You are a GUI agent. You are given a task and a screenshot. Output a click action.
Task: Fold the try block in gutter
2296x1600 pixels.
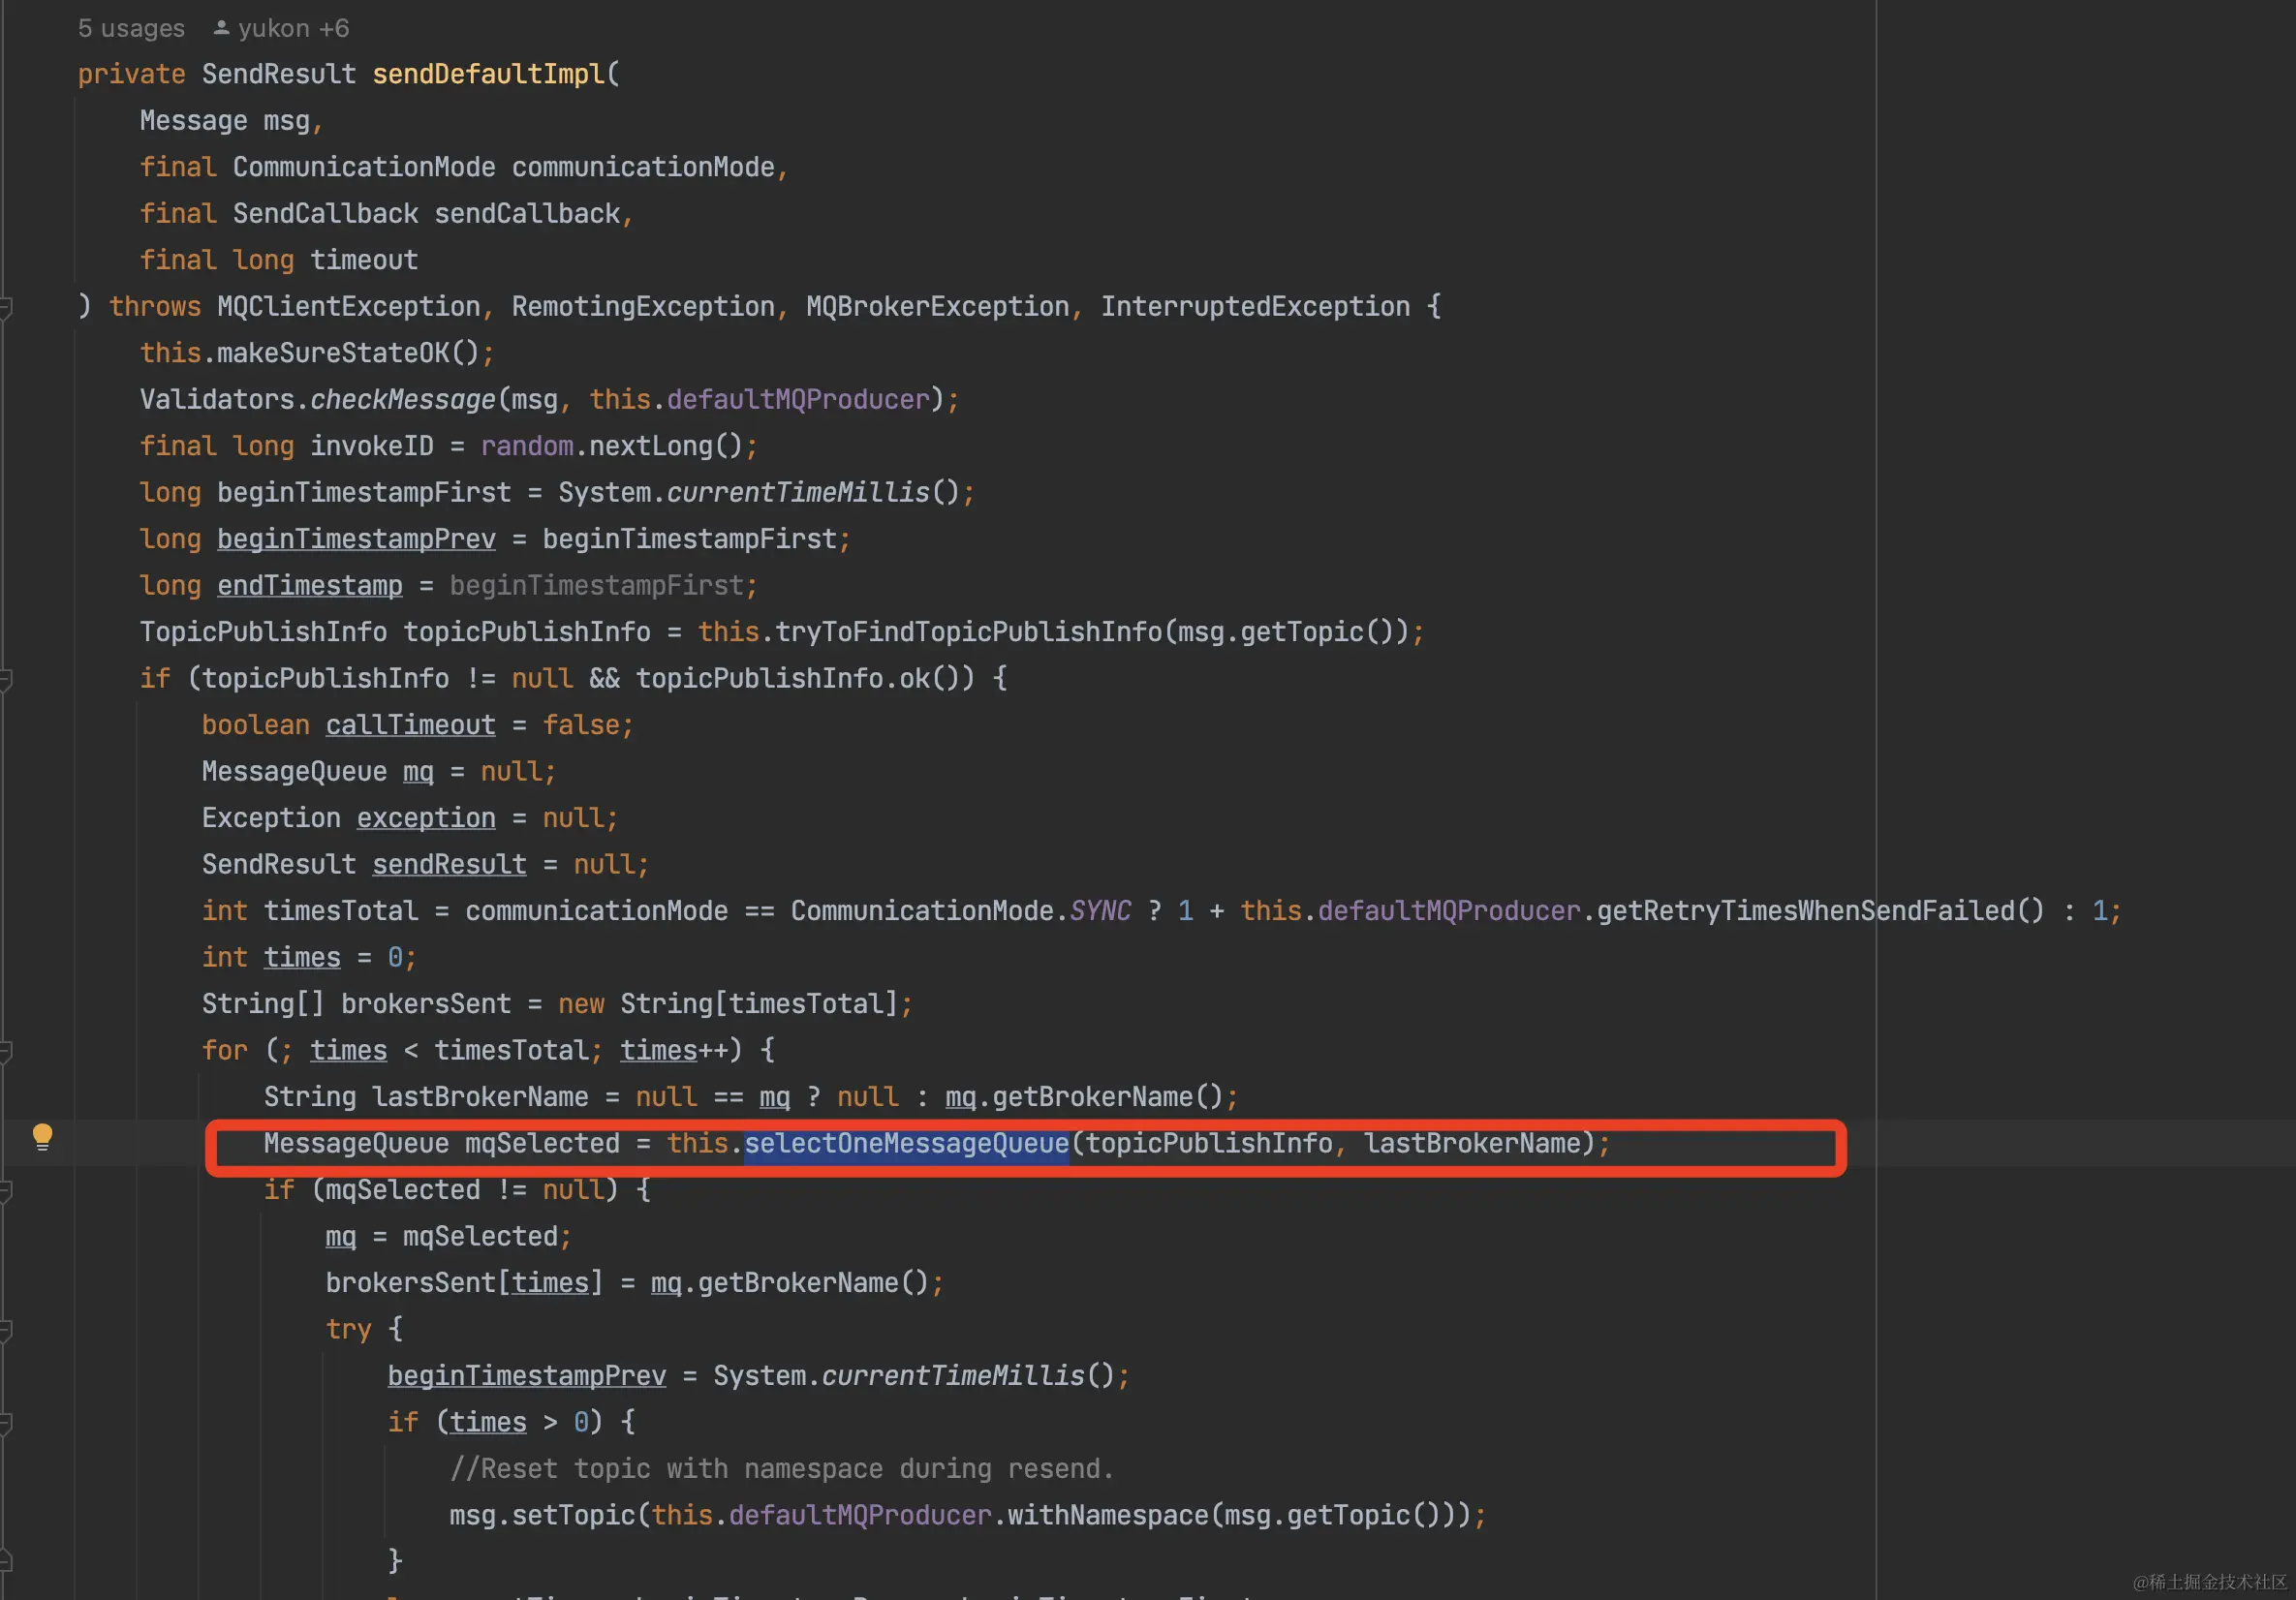click(x=6, y=1330)
